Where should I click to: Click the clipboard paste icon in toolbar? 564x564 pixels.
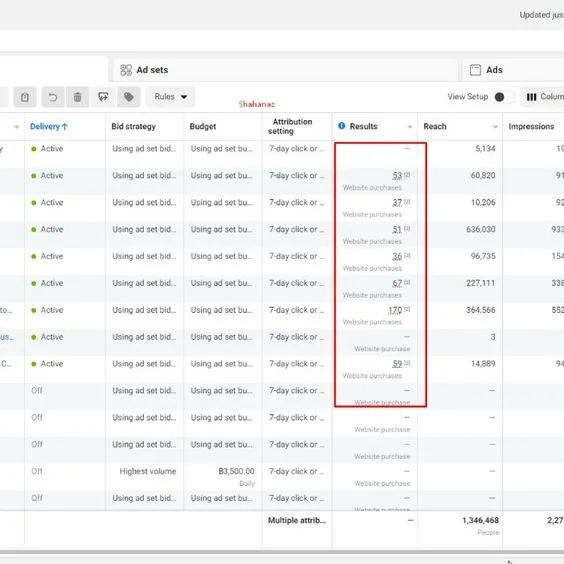click(25, 97)
